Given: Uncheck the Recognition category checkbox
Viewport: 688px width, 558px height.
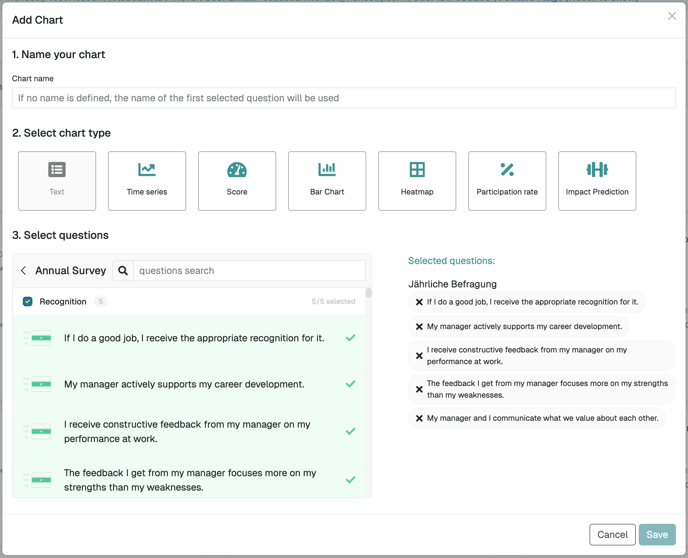Looking at the screenshot, I should coord(27,301).
